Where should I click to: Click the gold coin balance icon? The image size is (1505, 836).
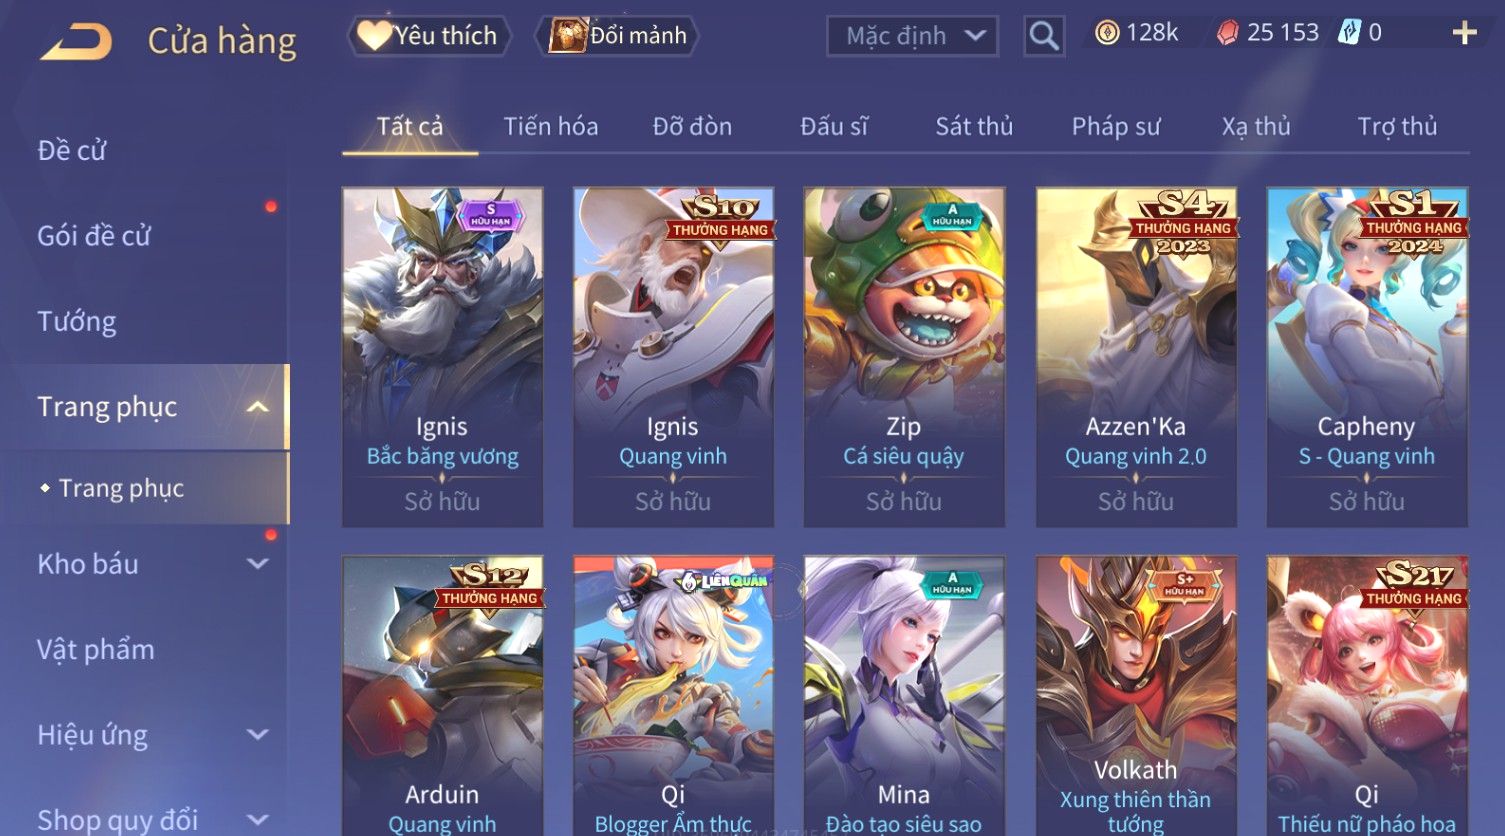click(1107, 33)
